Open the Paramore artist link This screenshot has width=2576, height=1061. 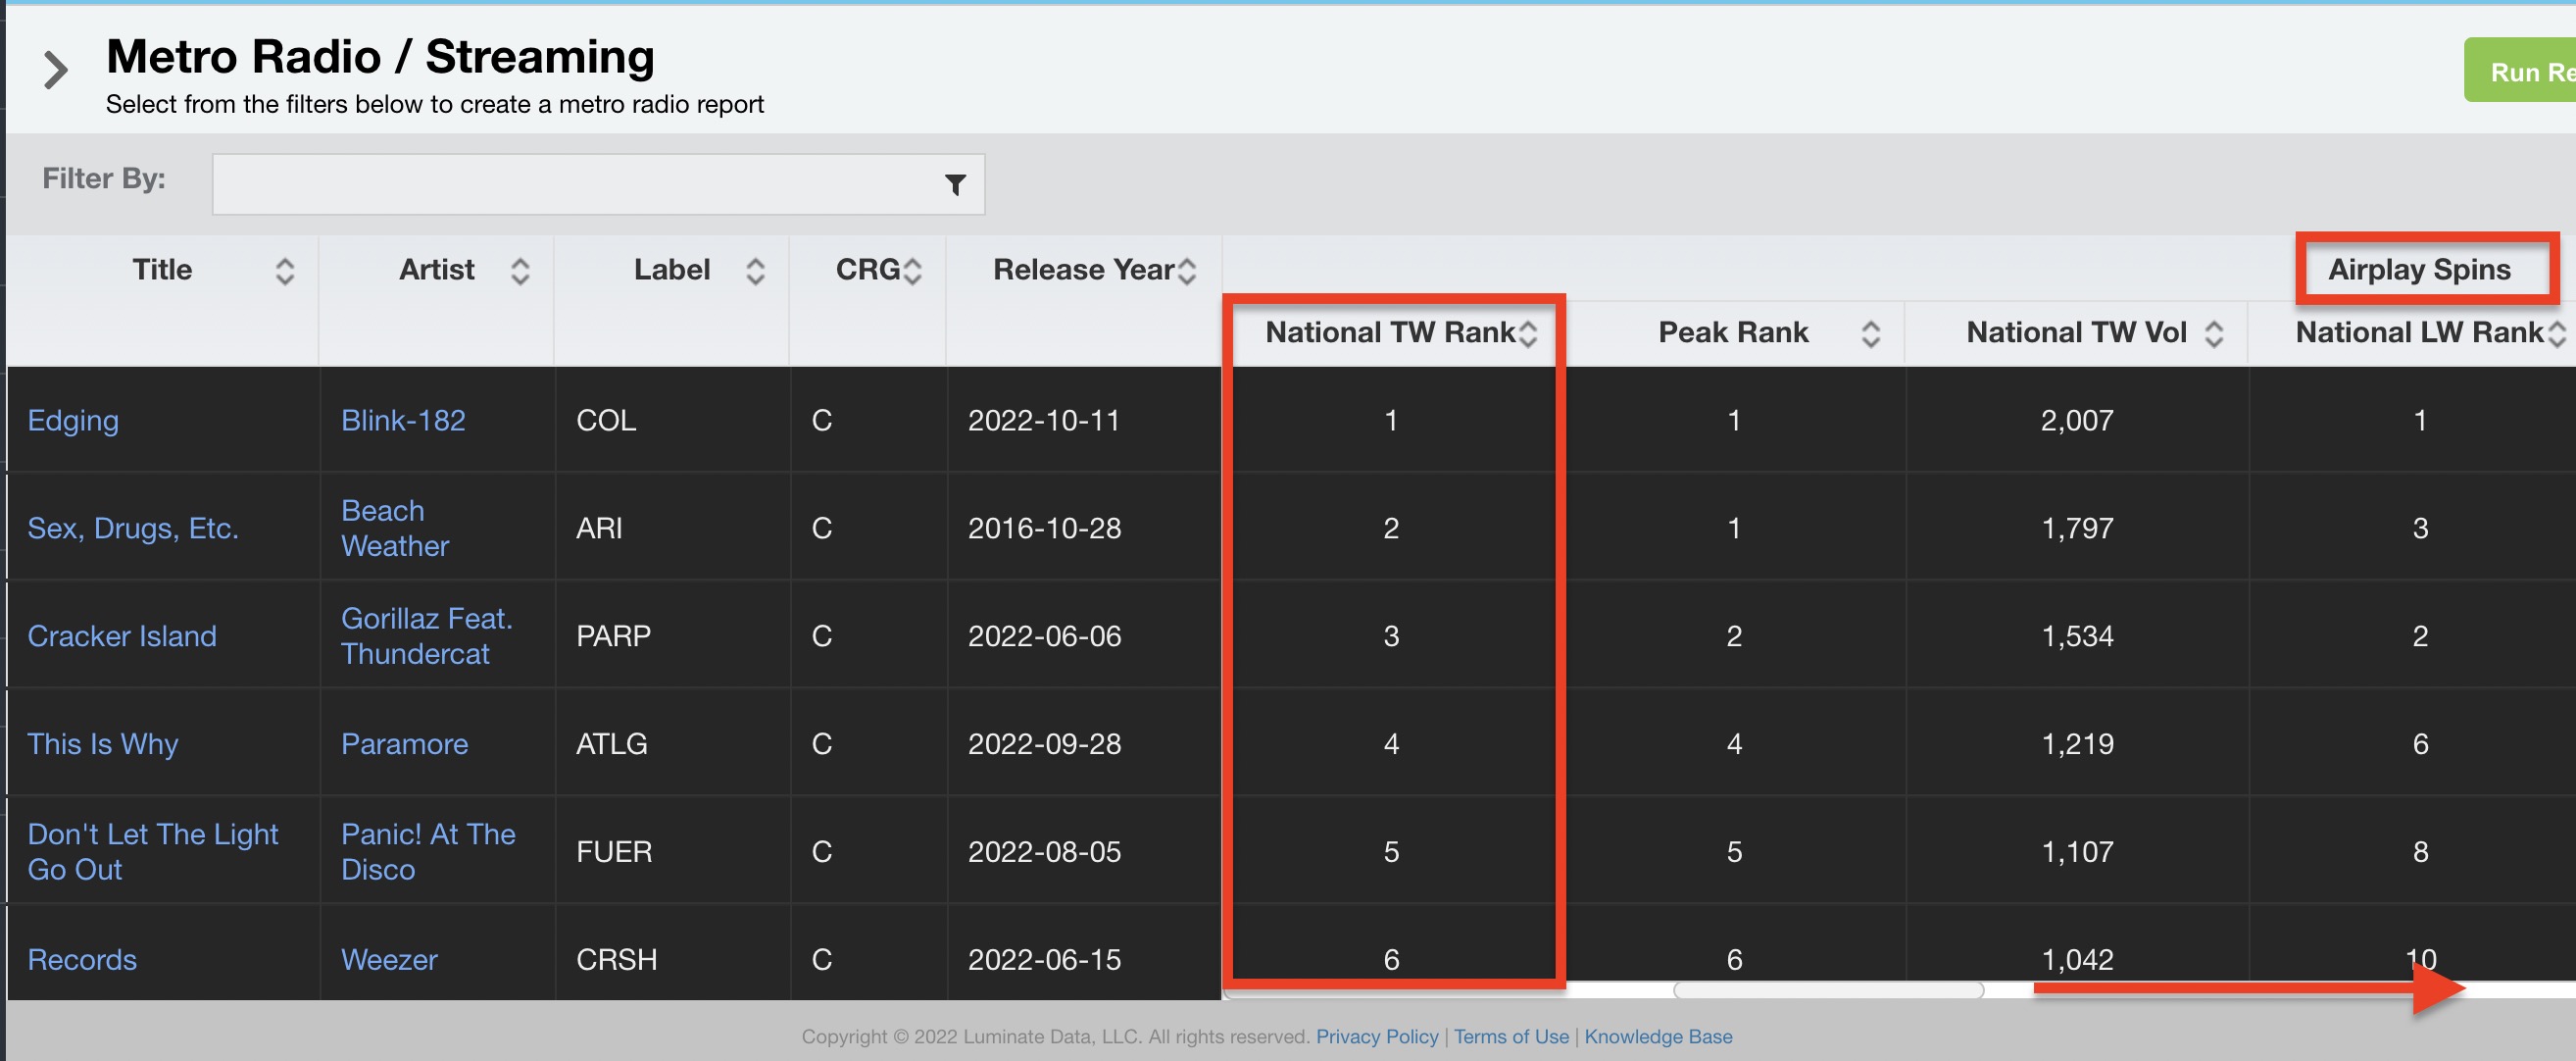404,744
